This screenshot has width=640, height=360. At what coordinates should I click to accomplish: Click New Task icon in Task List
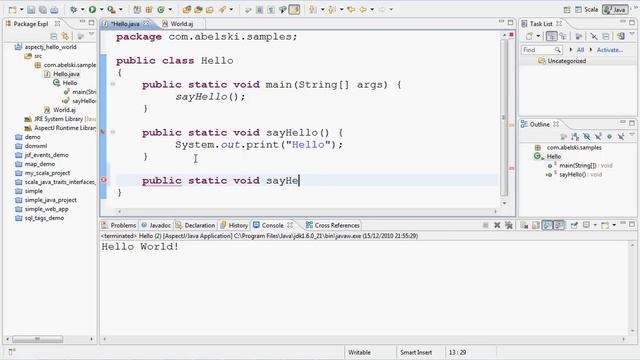529,36
